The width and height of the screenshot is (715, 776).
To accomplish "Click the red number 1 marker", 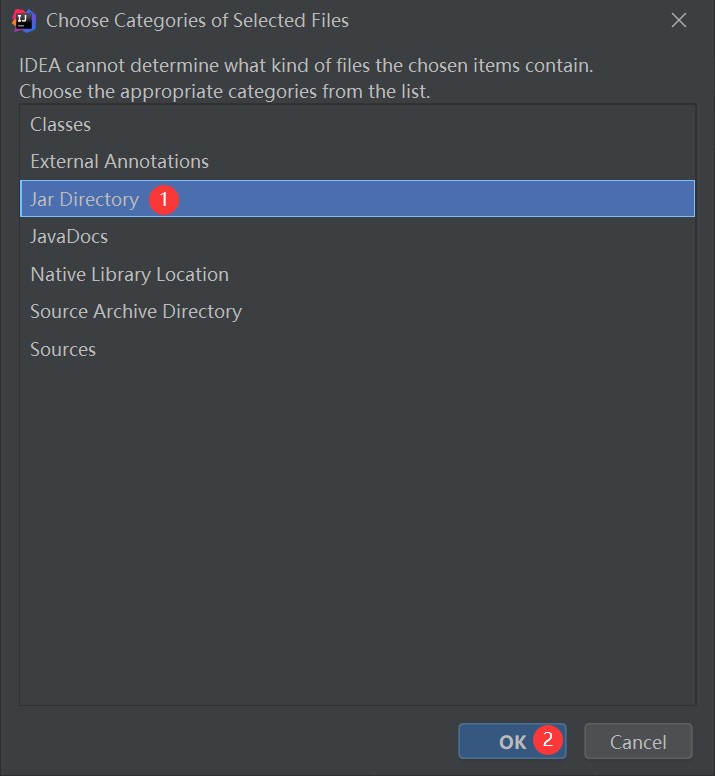I will coord(164,199).
